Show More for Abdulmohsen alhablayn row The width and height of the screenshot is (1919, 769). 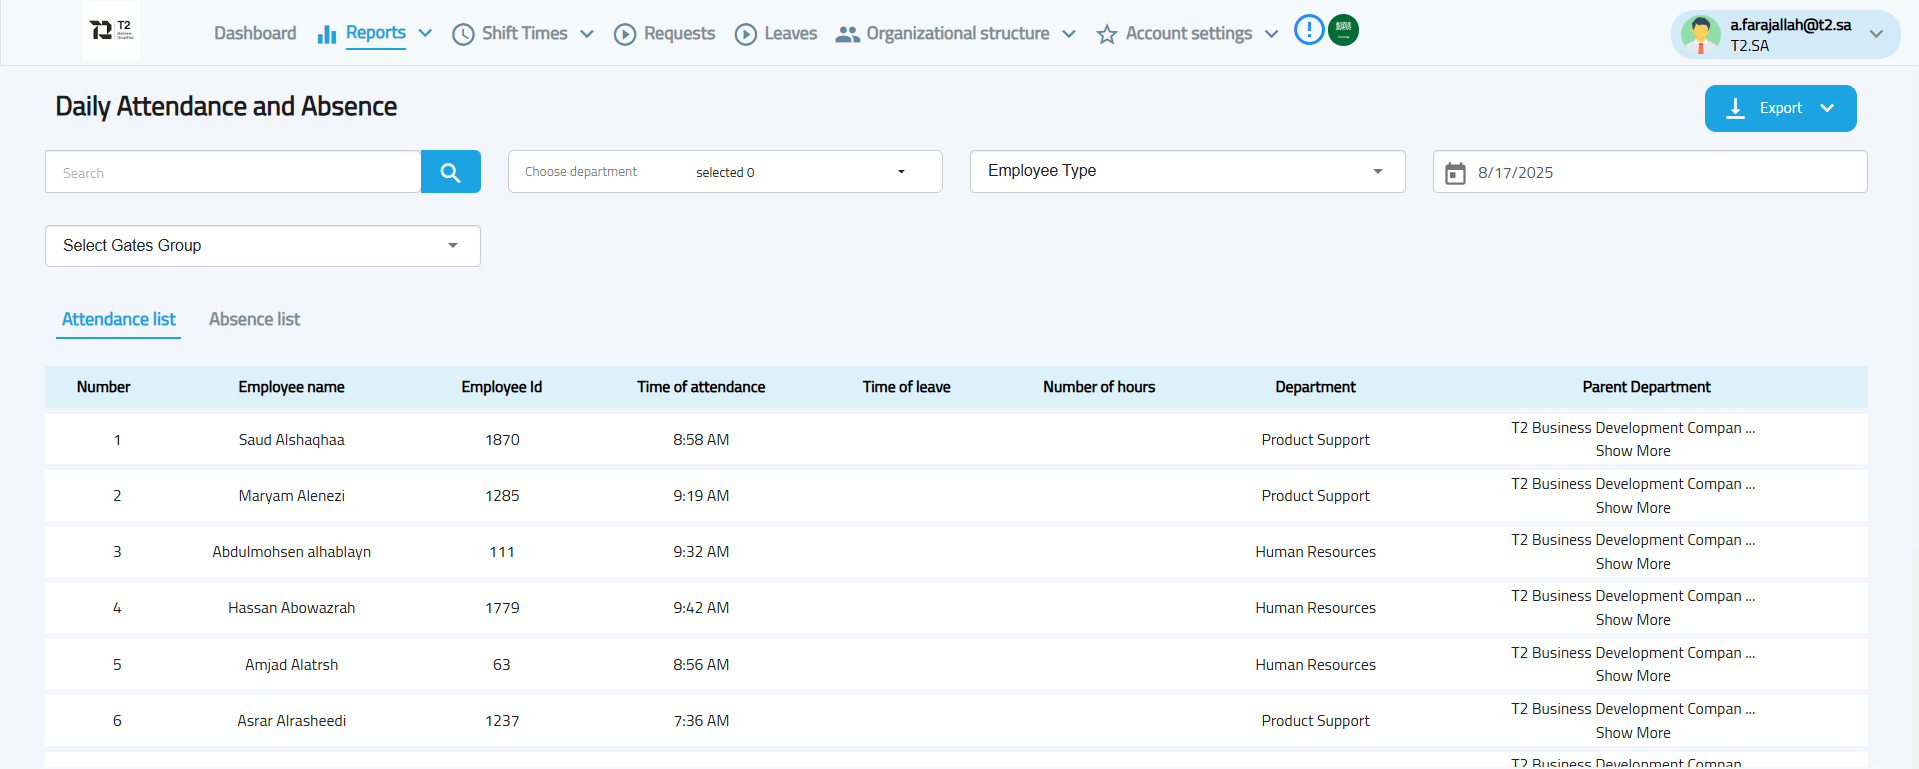pos(1633,564)
